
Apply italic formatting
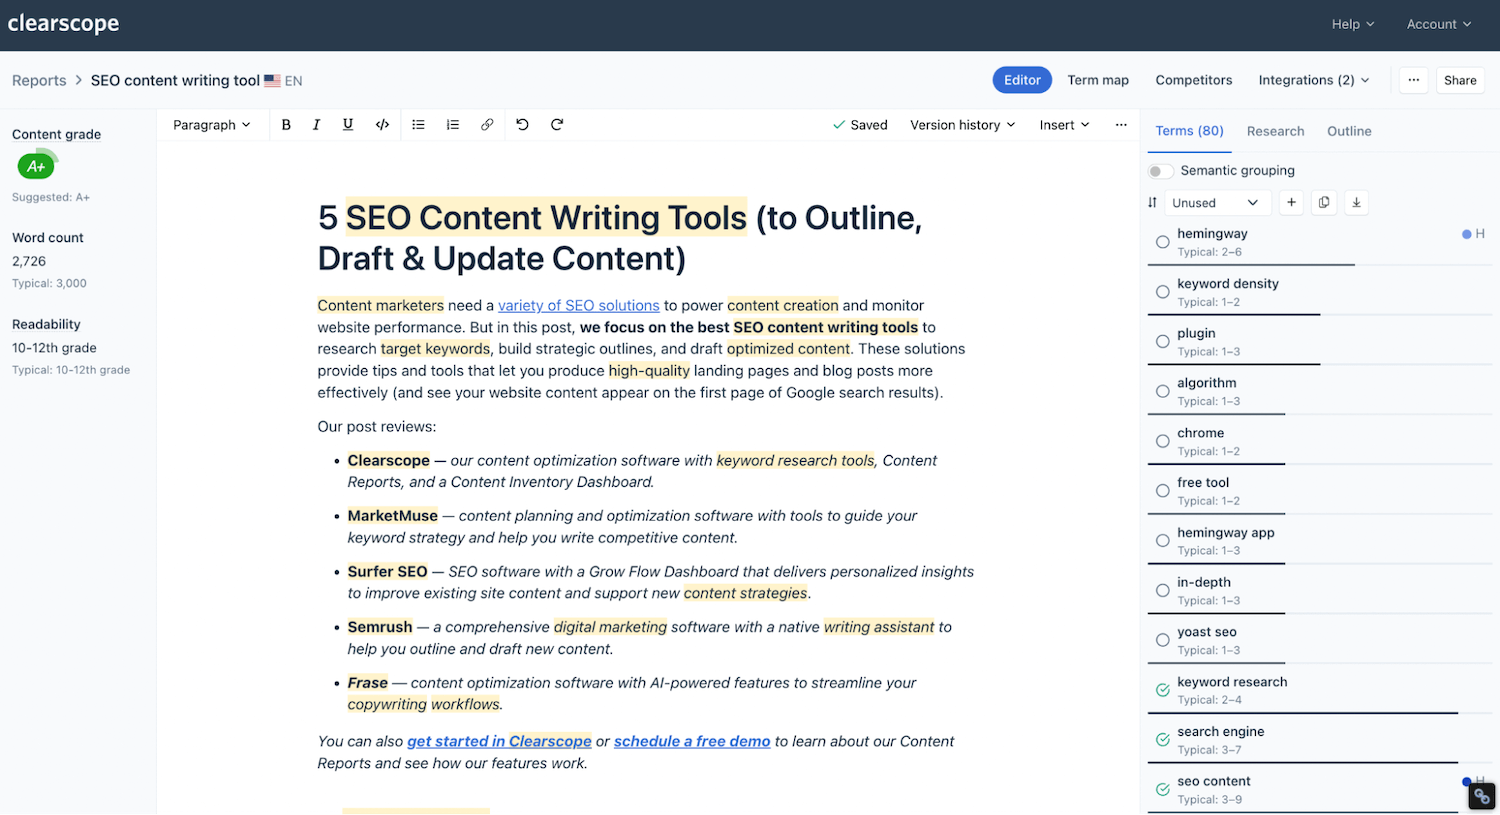(316, 124)
